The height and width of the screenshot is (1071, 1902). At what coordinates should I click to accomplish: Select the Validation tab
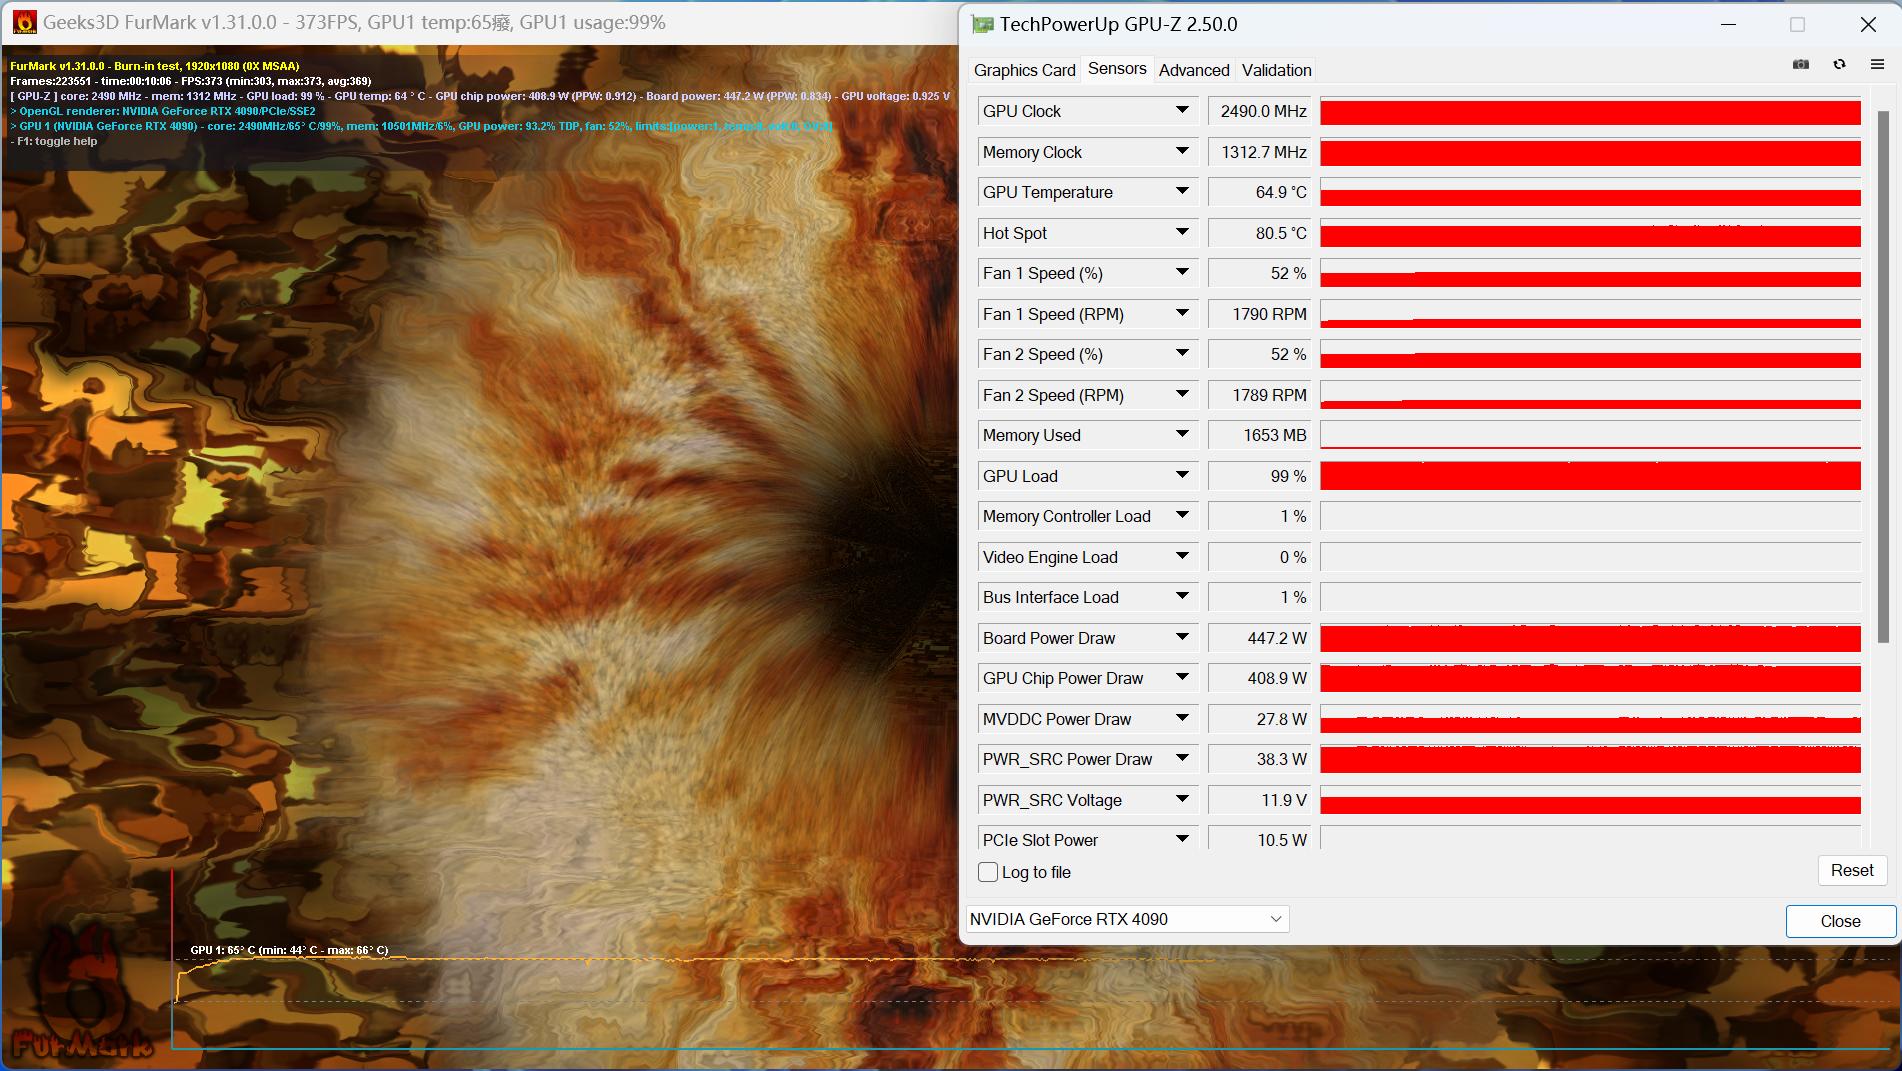[1275, 70]
